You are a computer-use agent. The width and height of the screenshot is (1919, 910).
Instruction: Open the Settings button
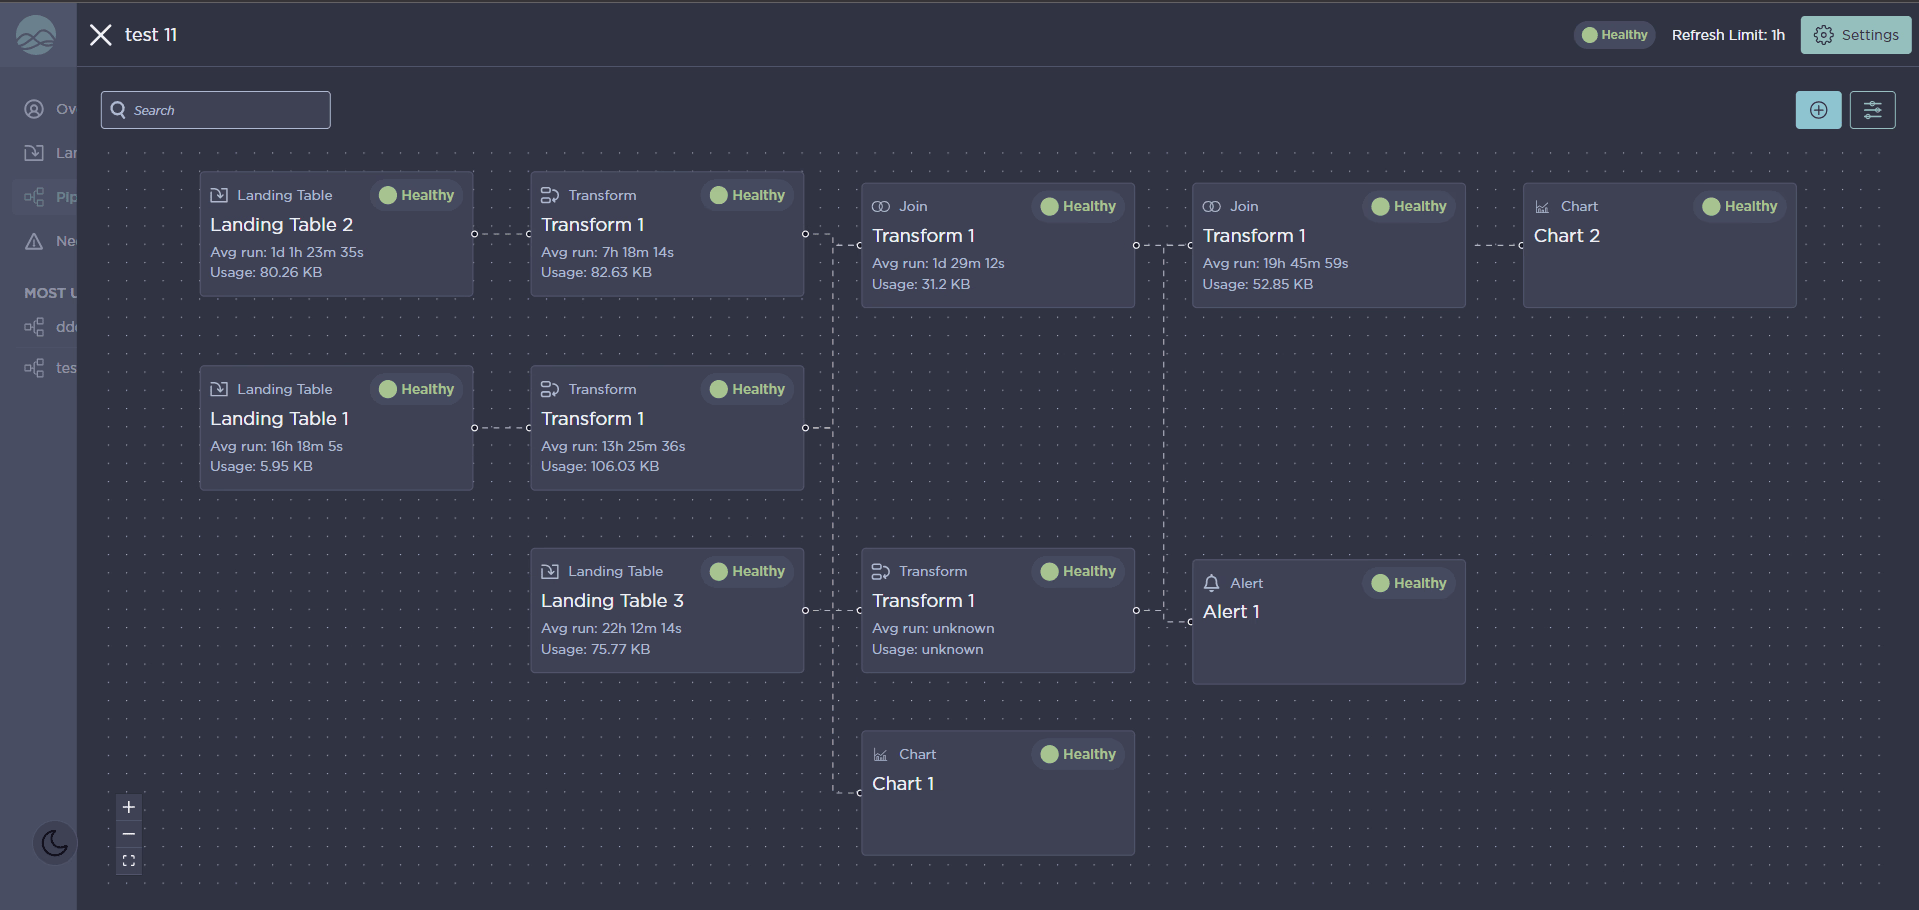coord(1856,35)
